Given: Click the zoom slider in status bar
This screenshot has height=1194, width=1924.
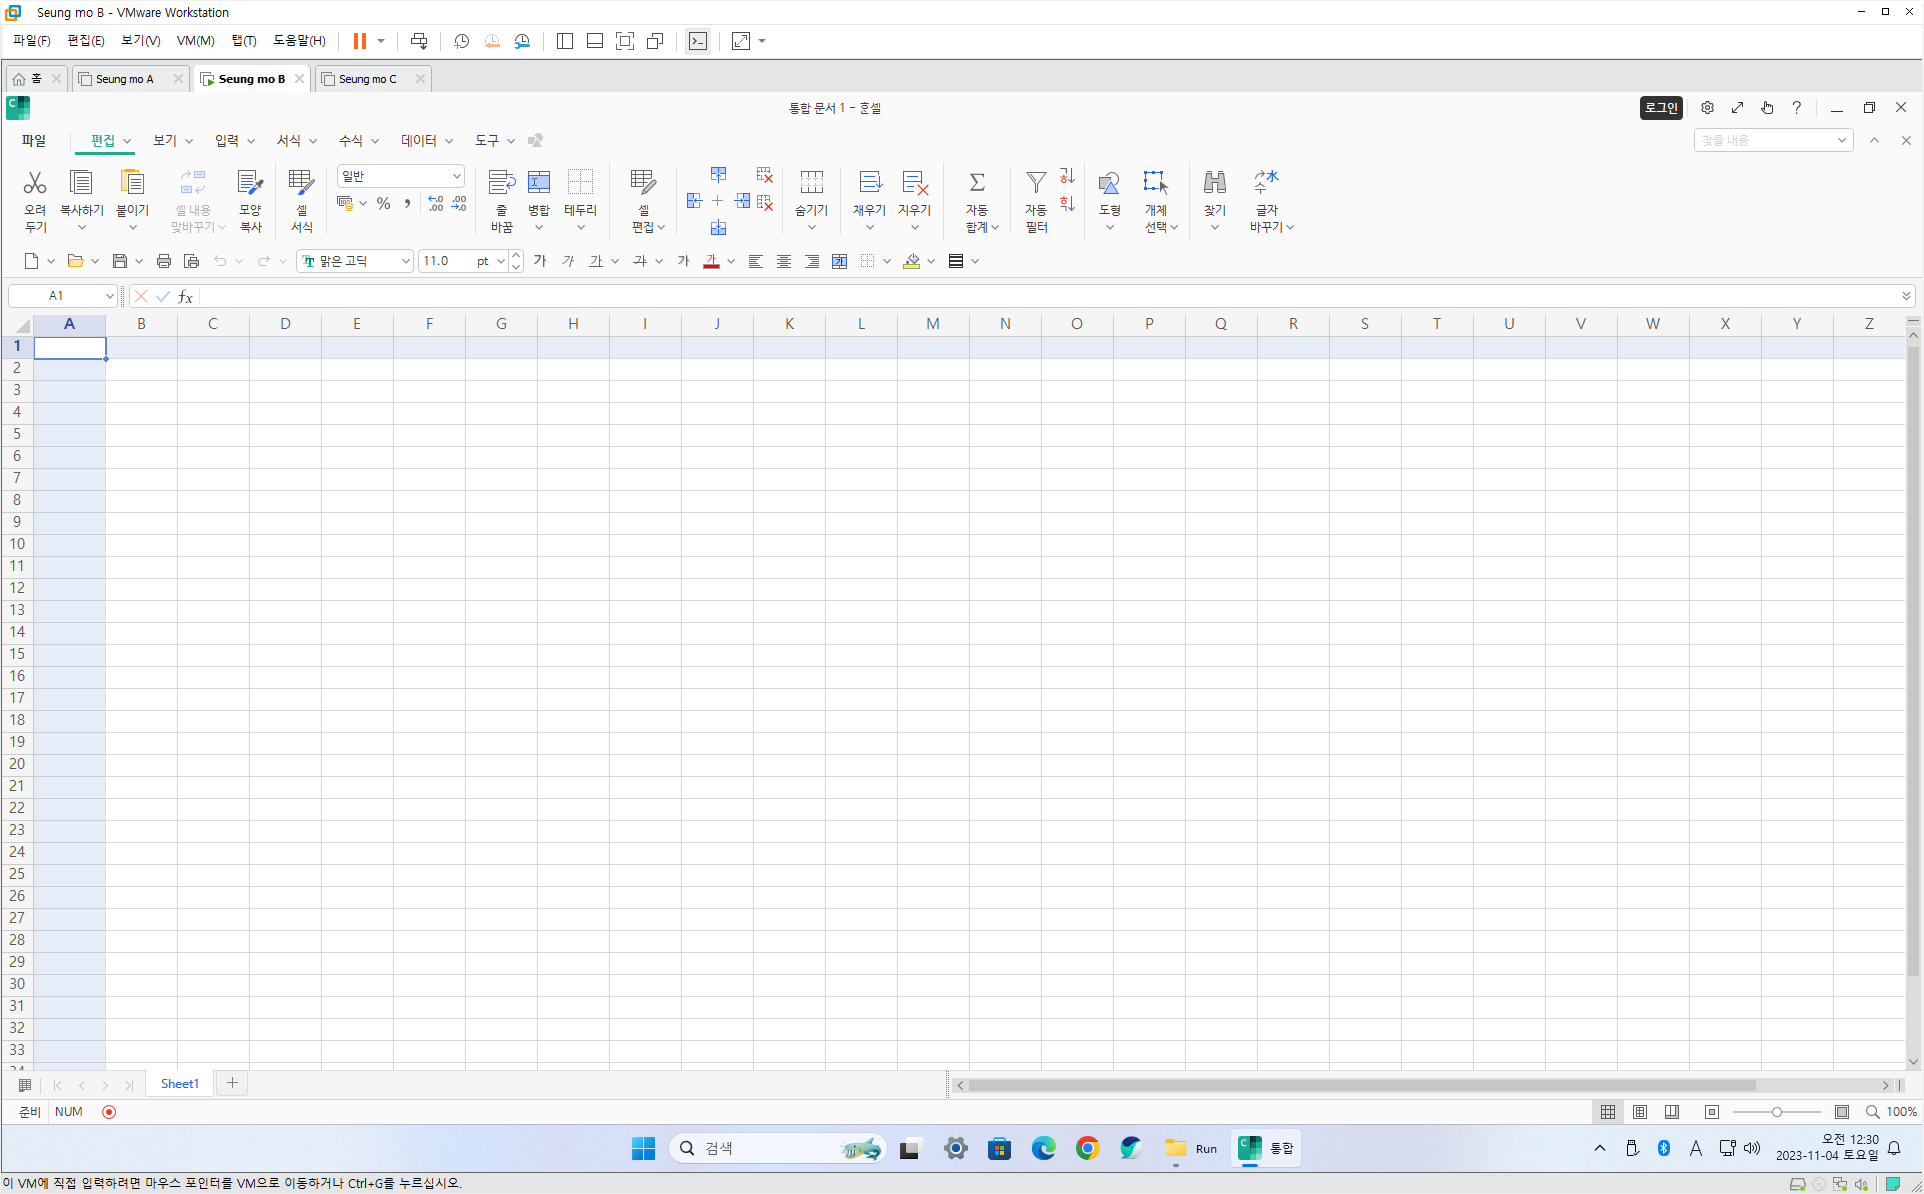Looking at the screenshot, I should (1776, 1112).
